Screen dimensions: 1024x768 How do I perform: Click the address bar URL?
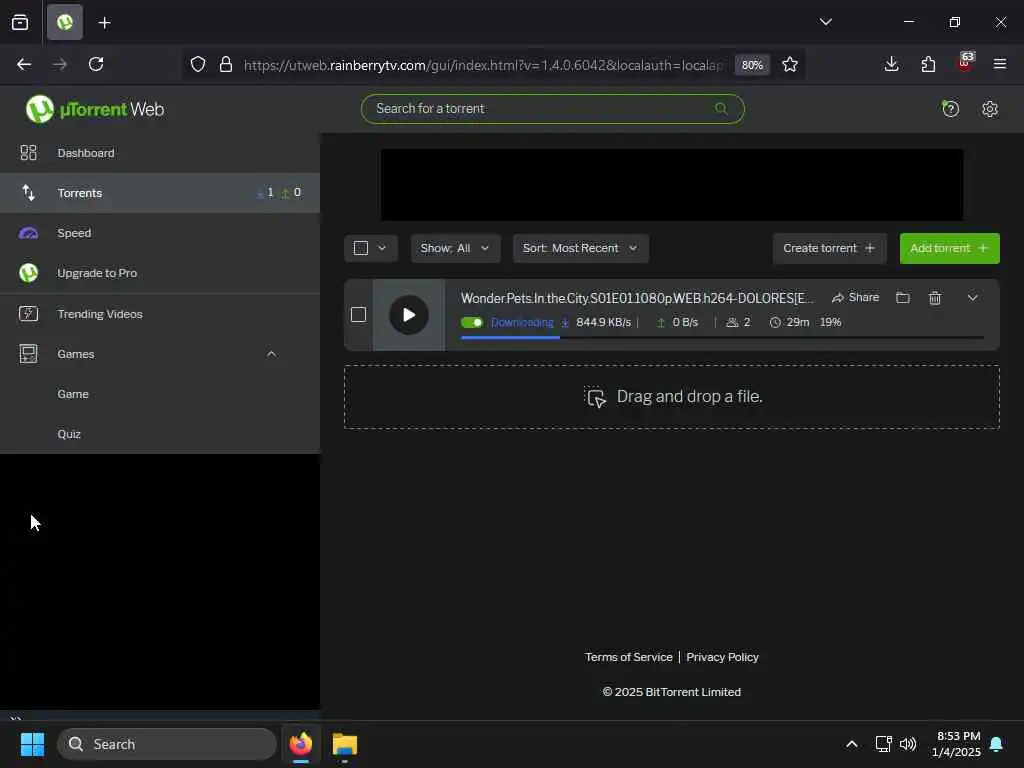pos(483,65)
